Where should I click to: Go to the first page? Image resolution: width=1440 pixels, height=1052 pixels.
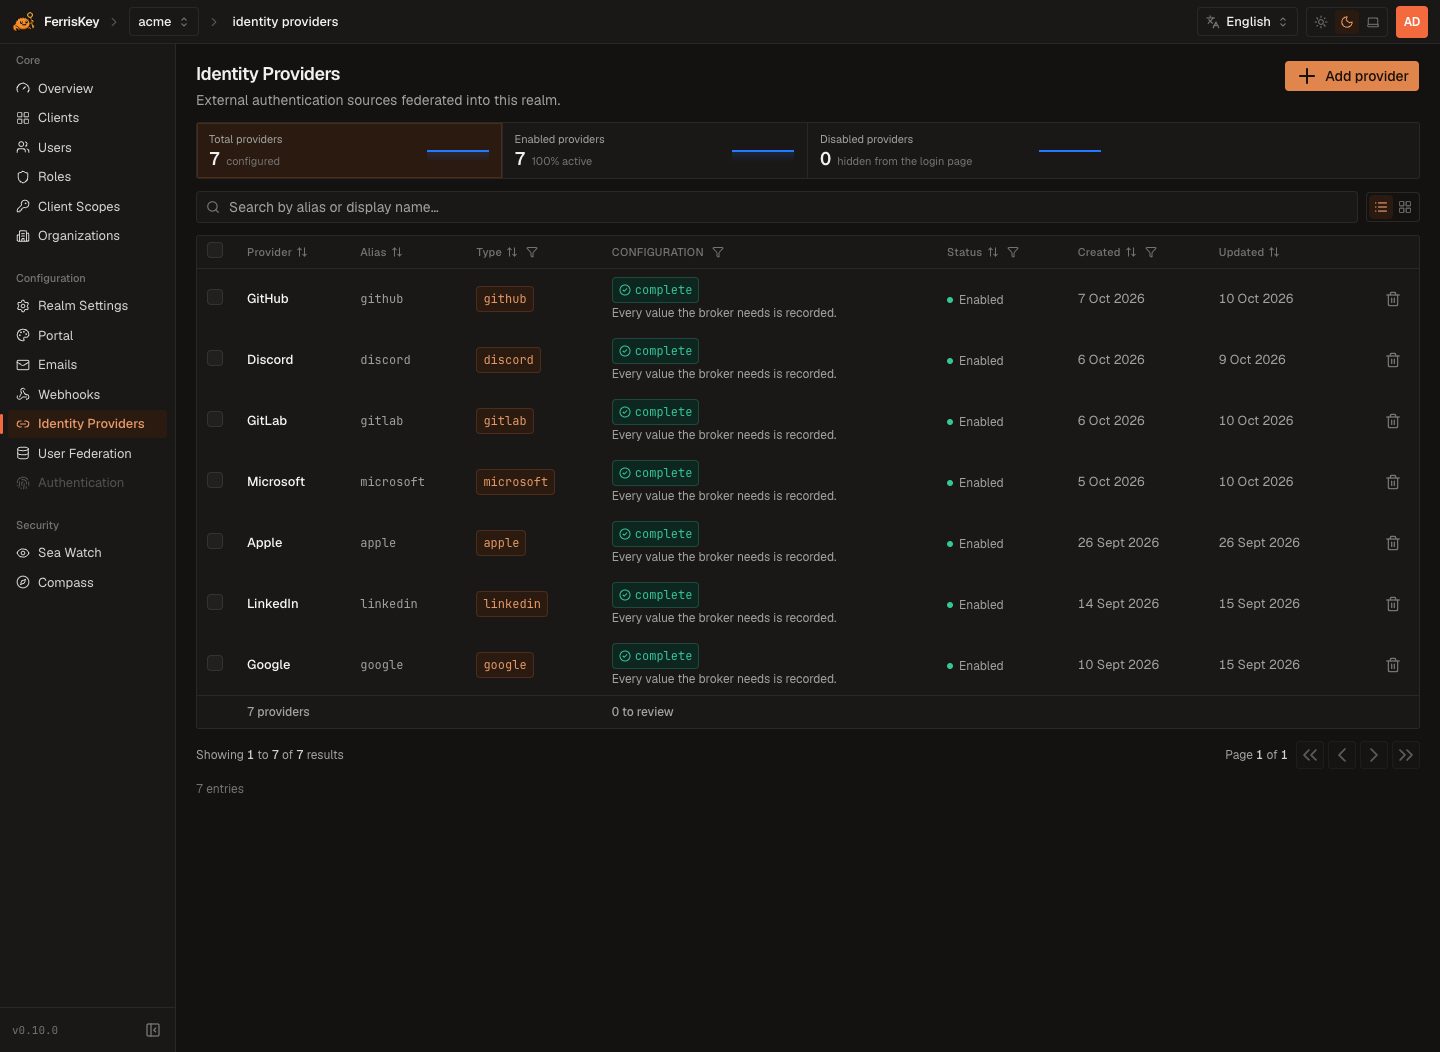1310,755
